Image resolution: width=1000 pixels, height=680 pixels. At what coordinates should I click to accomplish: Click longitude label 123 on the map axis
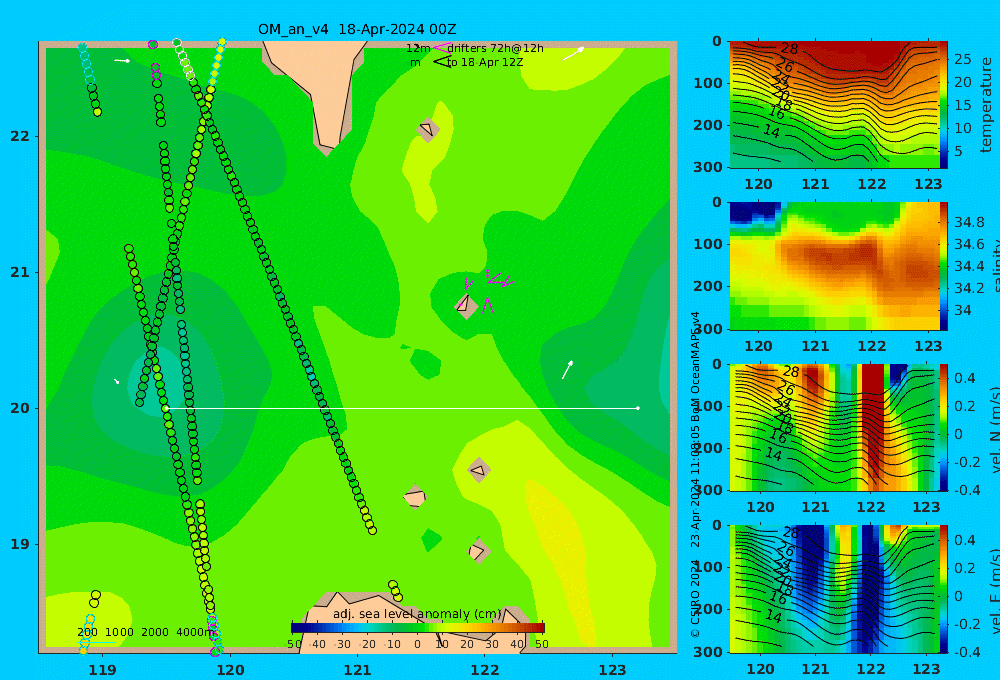coord(613,670)
